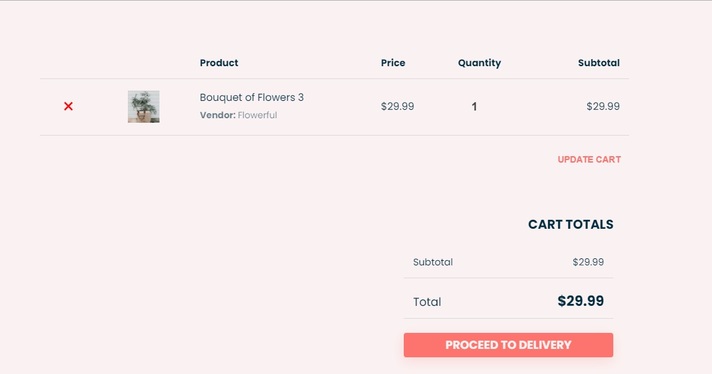Open the Bouquet of Flowers 3 product link
This screenshot has height=374, width=712.
(252, 98)
